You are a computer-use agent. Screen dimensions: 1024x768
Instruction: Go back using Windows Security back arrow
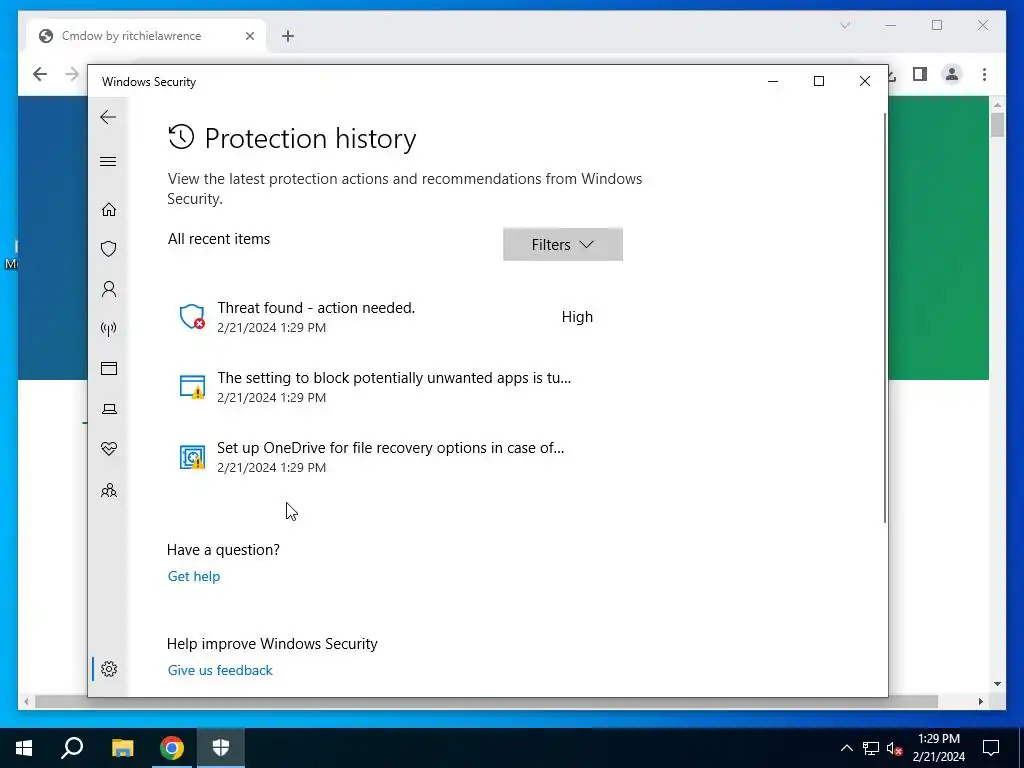(x=108, y=117)
